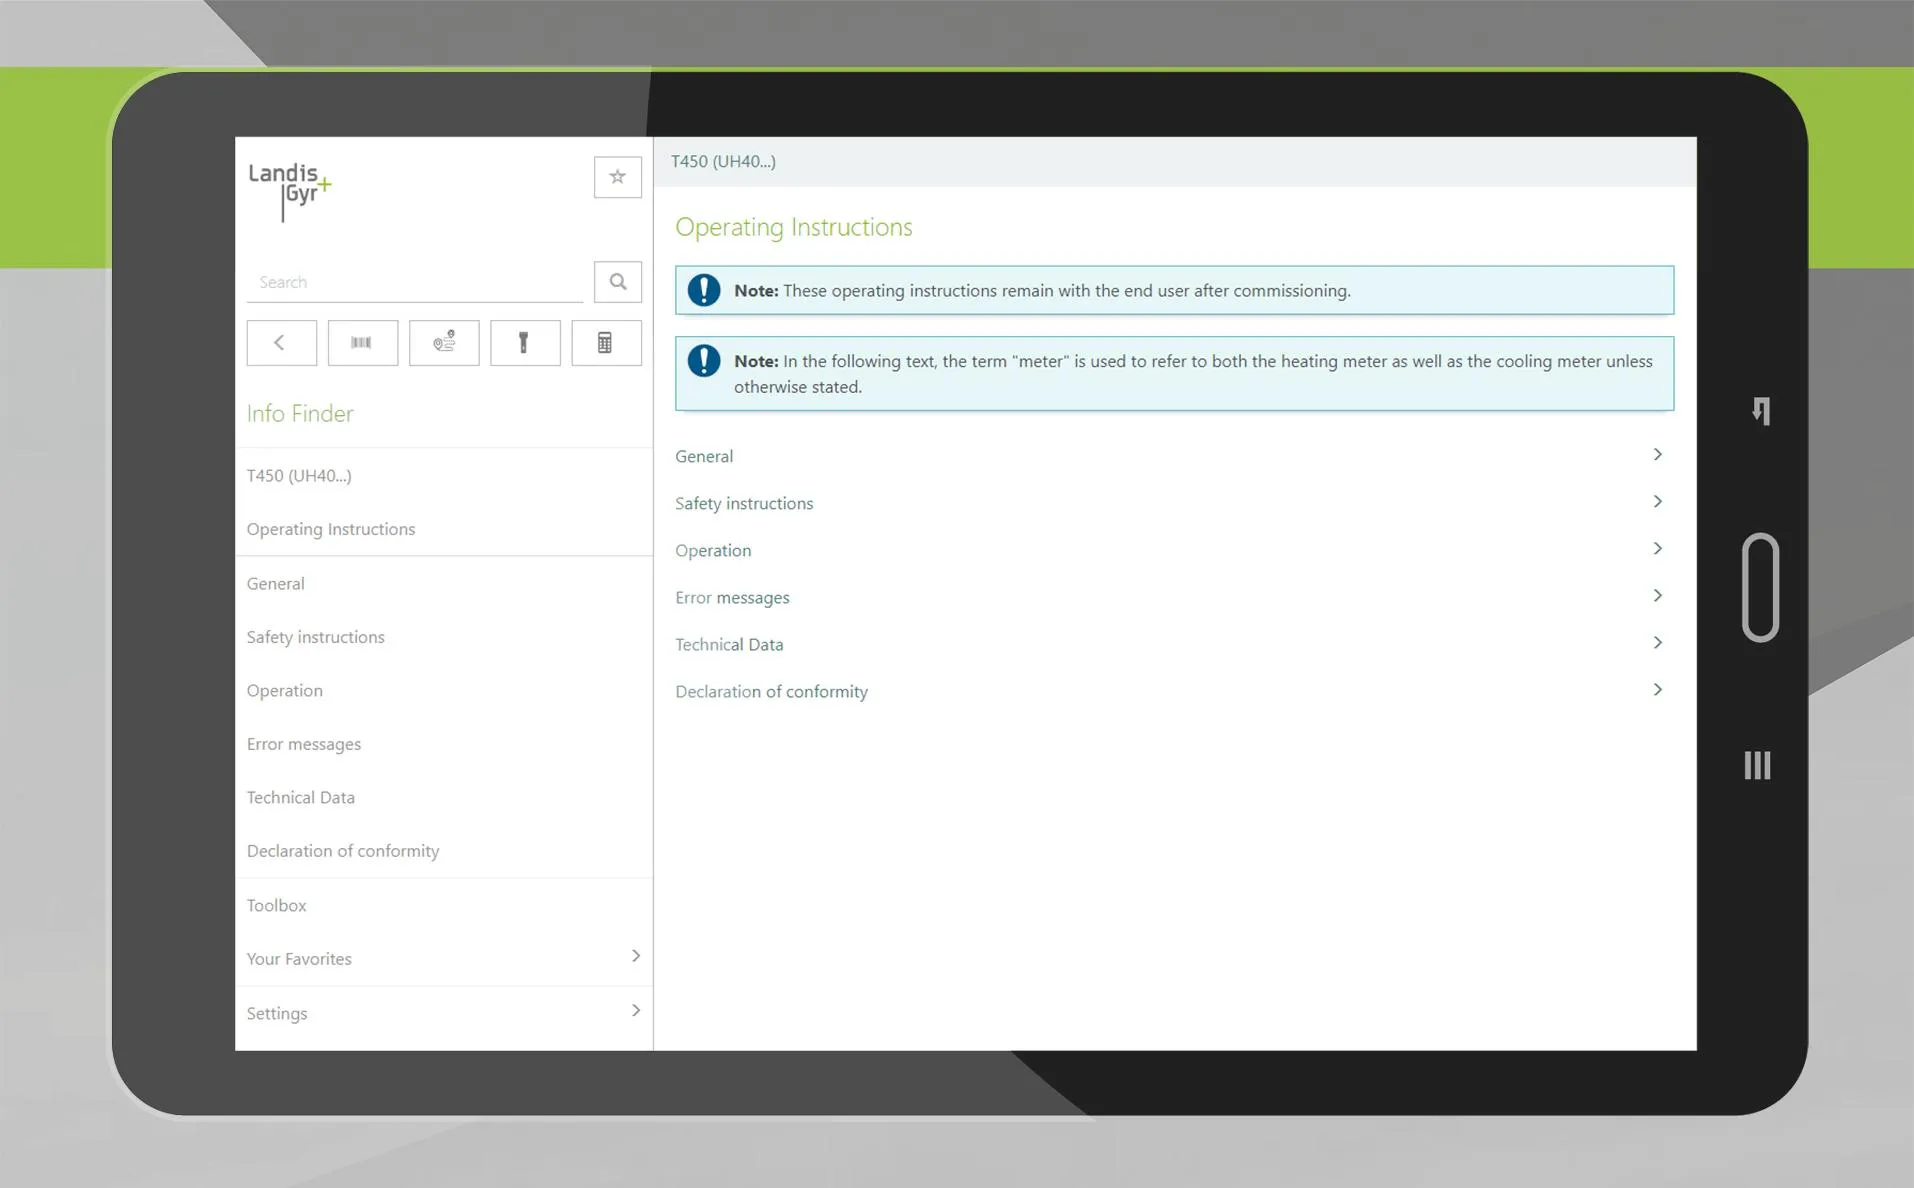Click the Landis+Gyr logo
Screen dimensions: 1914x1188
(x=289, y=190)
